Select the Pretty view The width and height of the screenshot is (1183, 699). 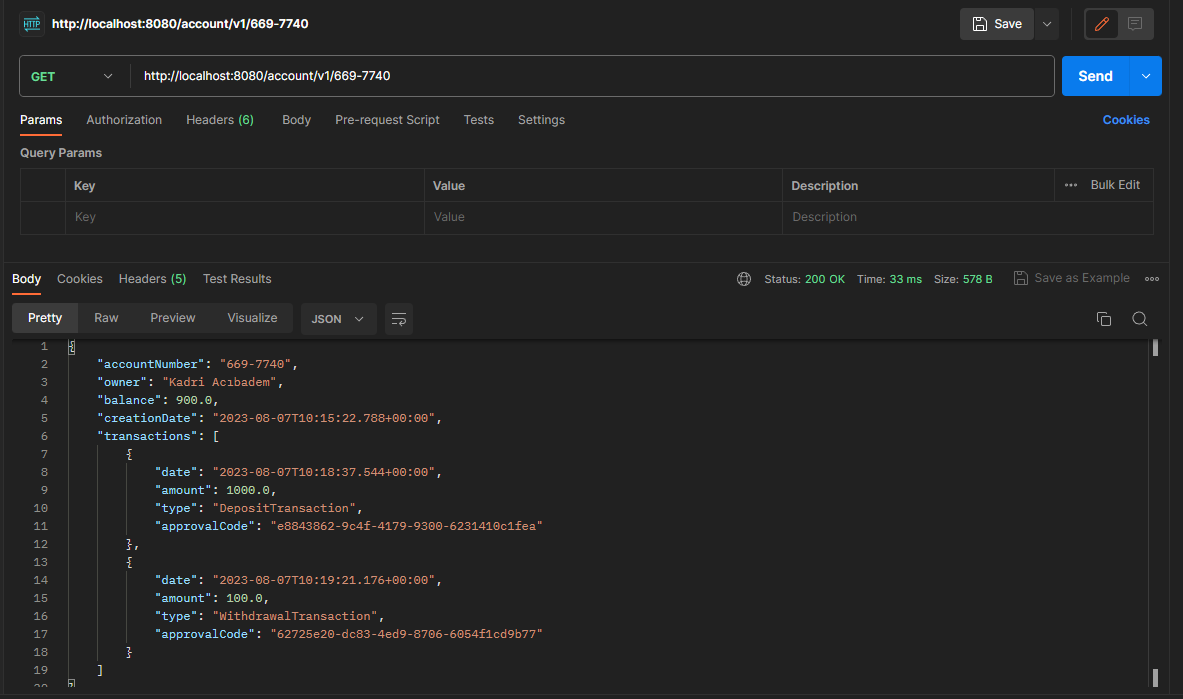[x=45, y=319]
